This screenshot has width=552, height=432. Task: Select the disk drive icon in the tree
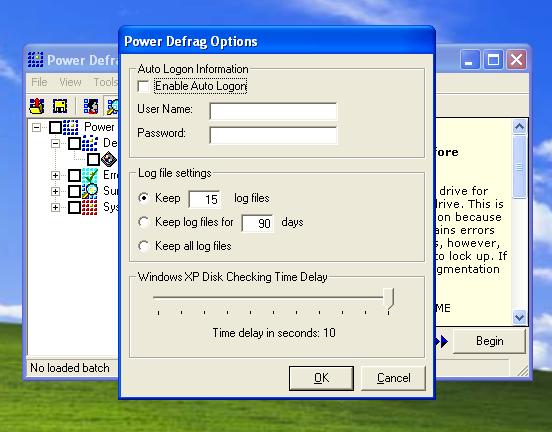click(109, 159)
